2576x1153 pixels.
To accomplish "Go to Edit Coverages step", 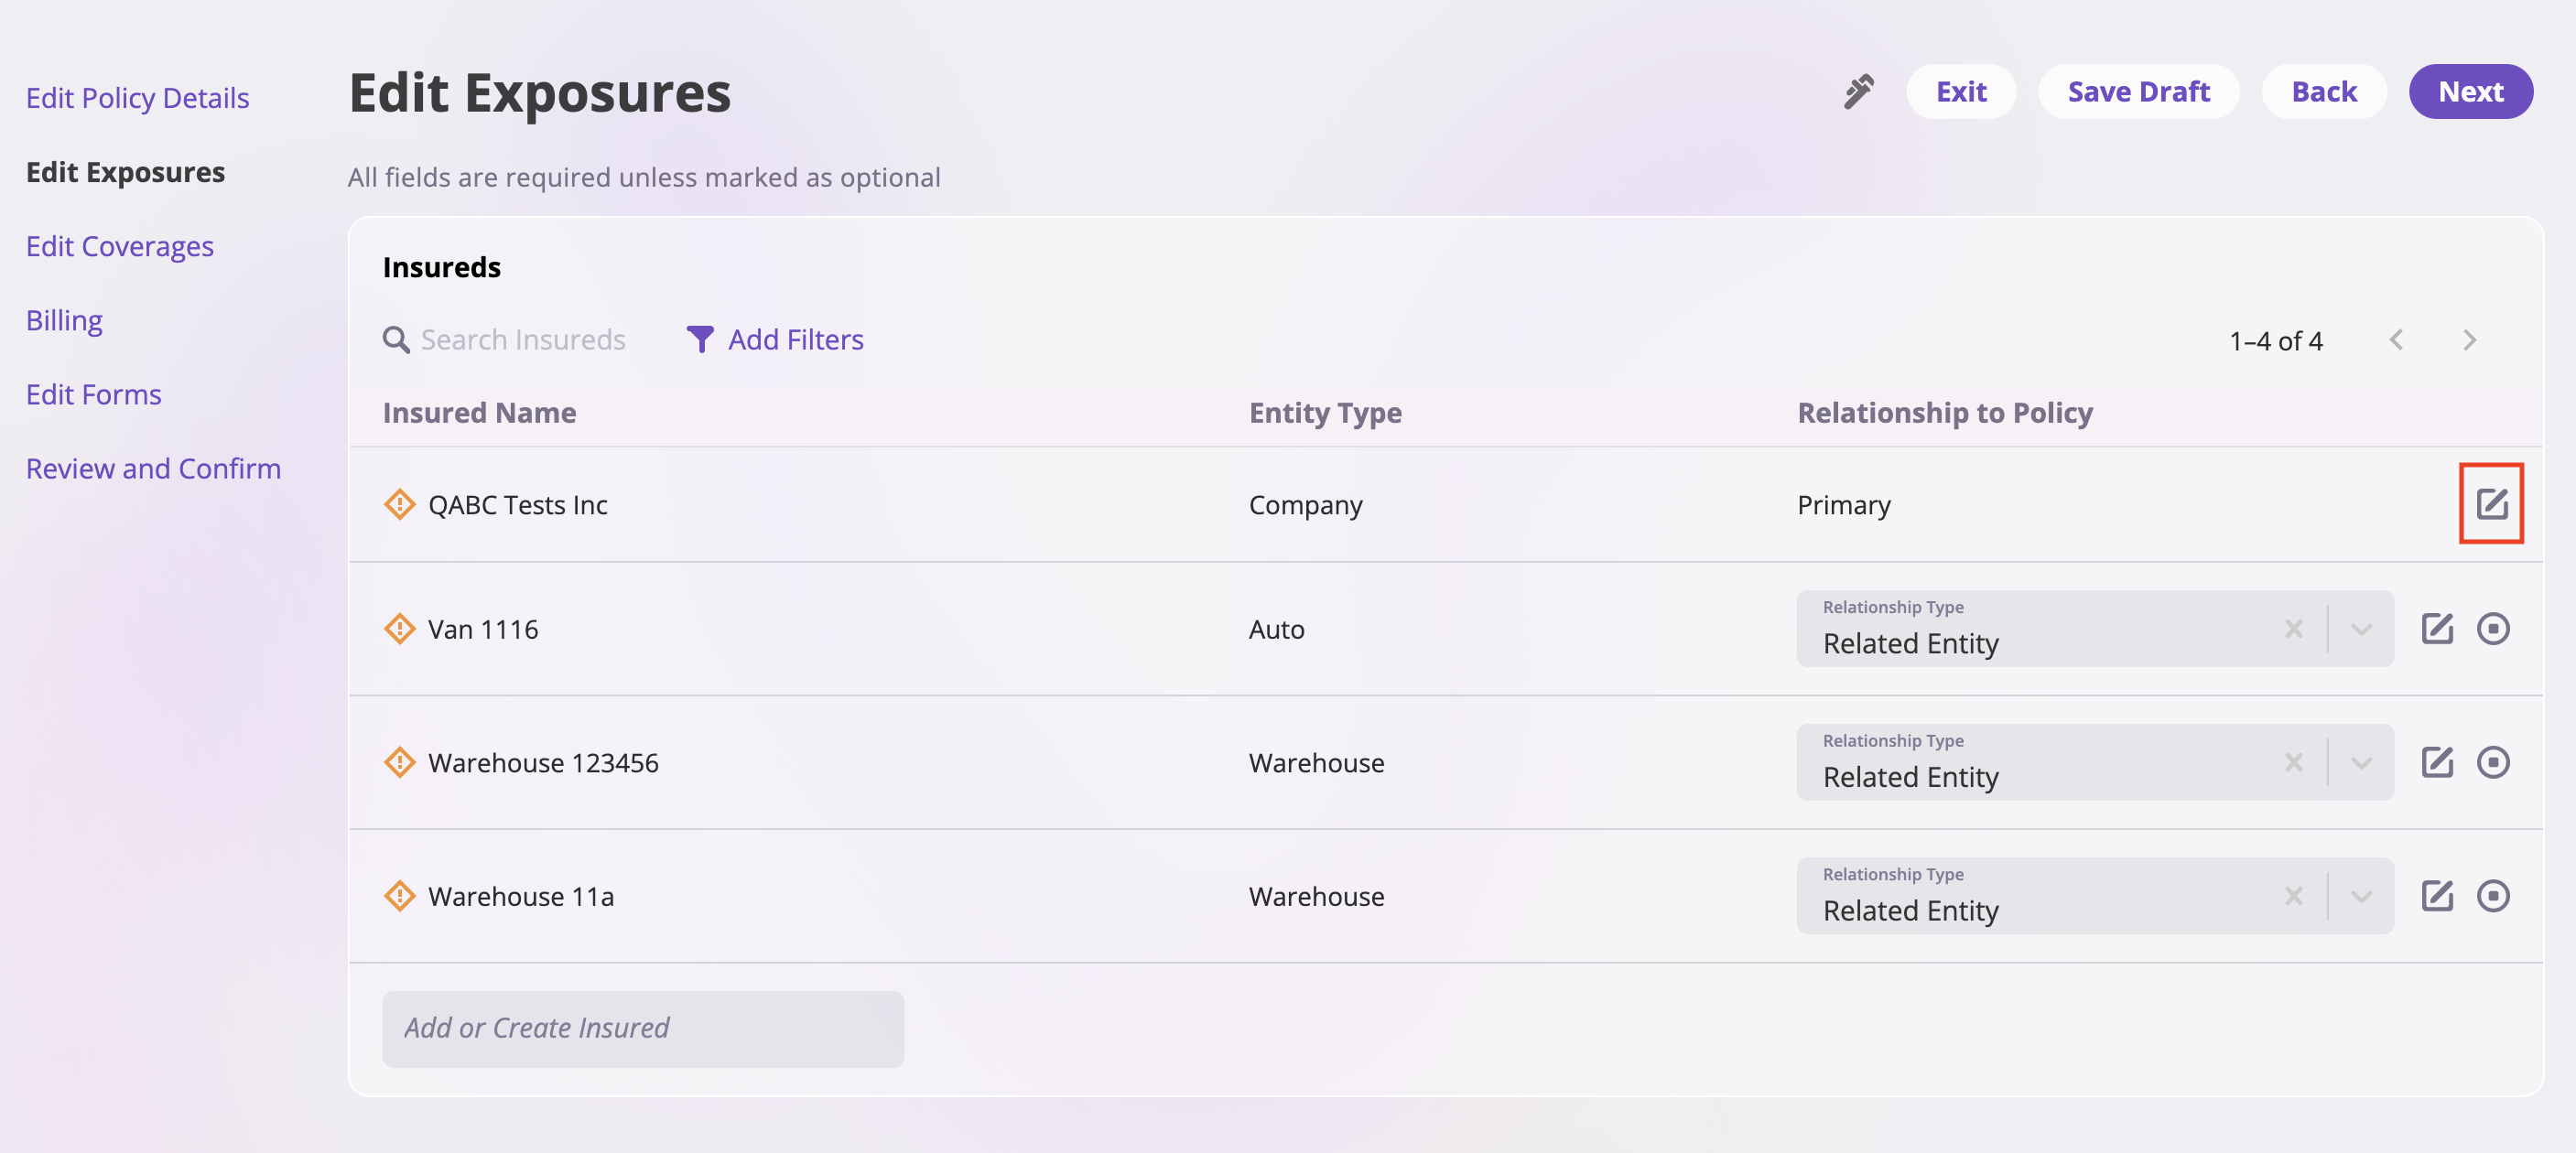I will 119,246.
